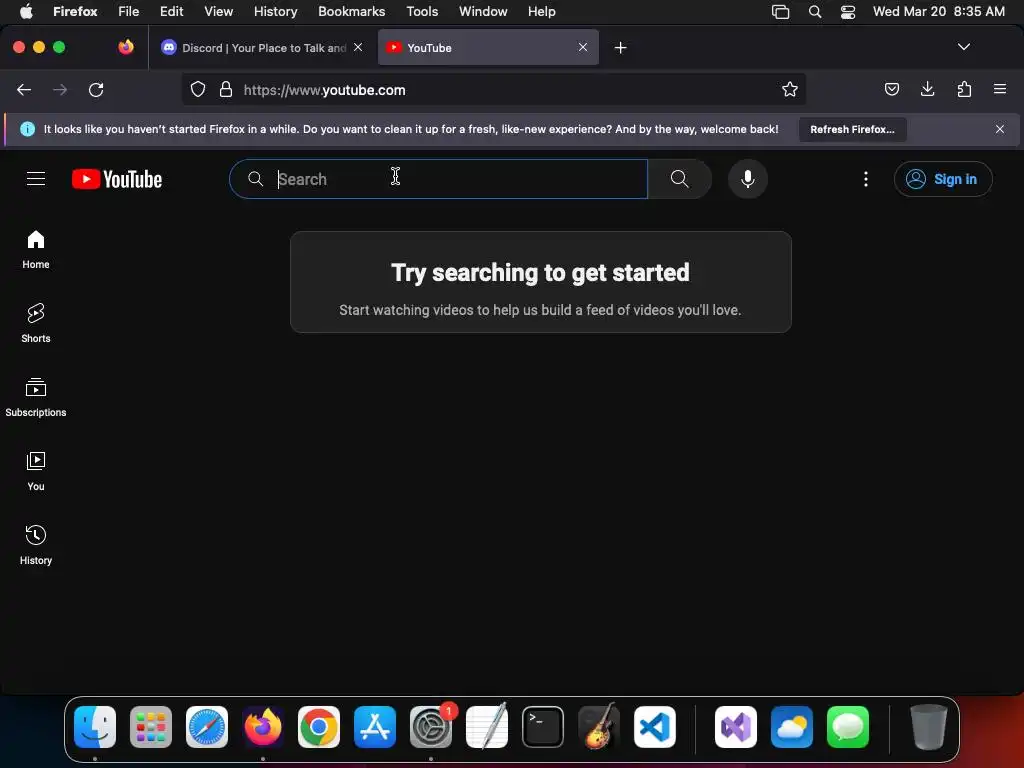Launch Google Chrome from the Dock

319,727
